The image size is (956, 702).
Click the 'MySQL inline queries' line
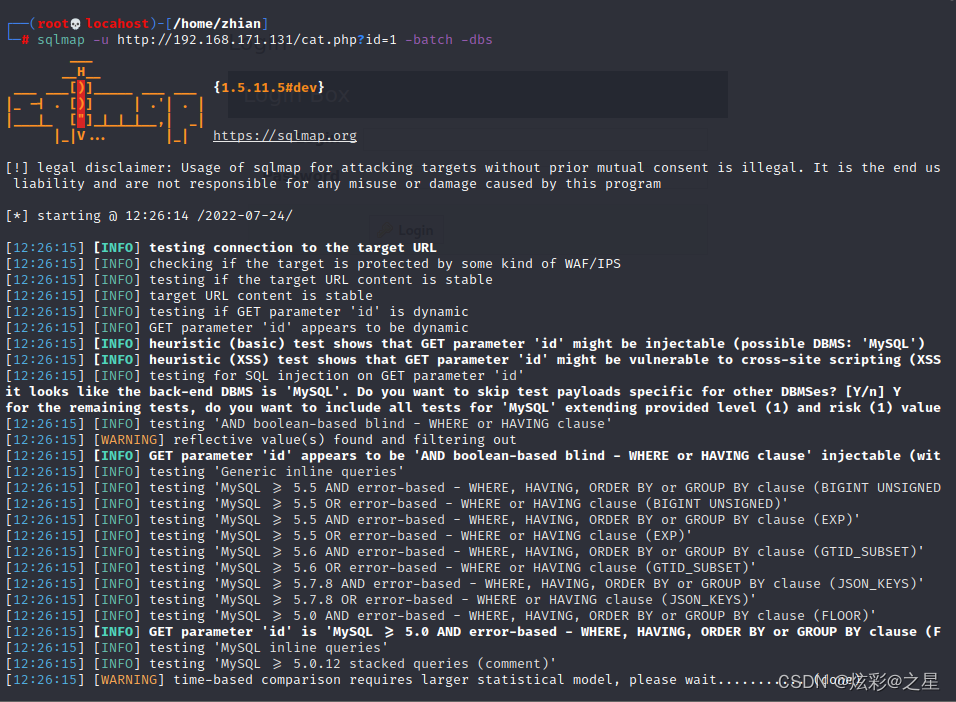tap(197, 647)
